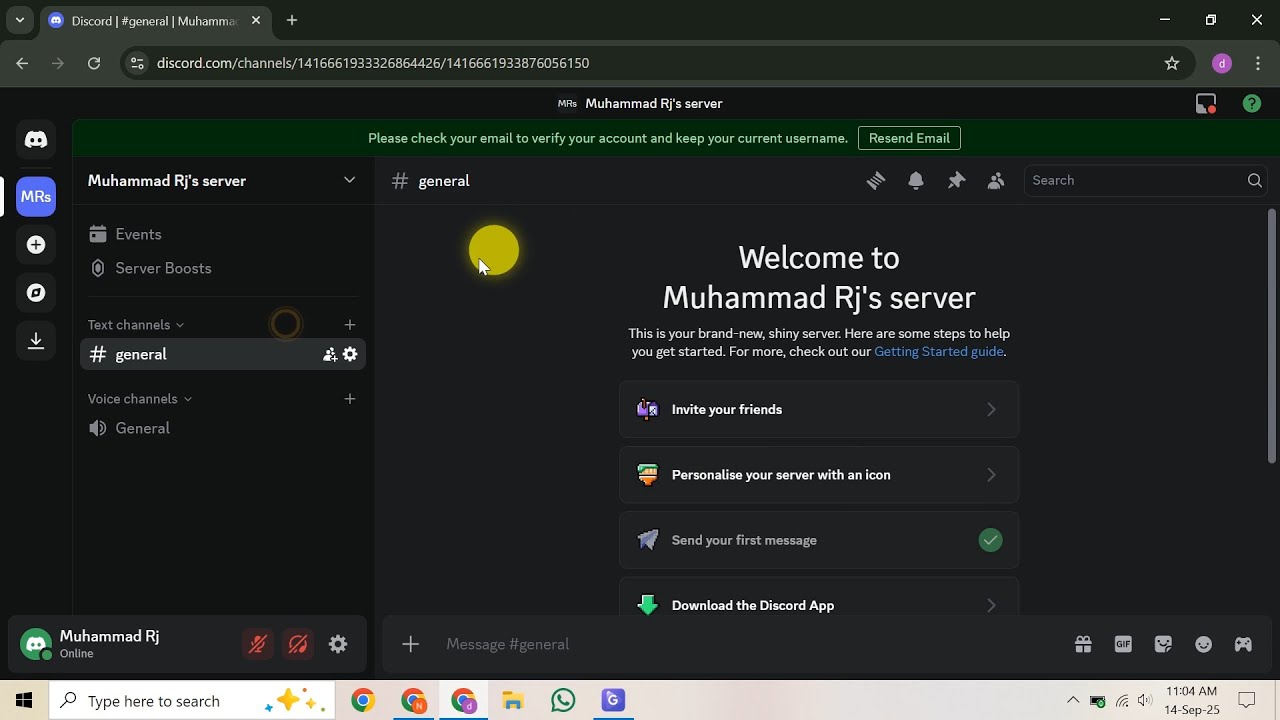Open user settings gear icon
Image resolution: width=1280 pixels, height=720 pixels.
coord(338,645)
